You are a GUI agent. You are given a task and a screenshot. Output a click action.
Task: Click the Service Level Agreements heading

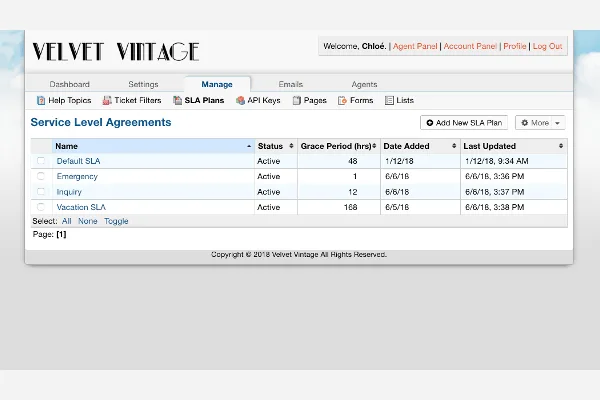101,122
